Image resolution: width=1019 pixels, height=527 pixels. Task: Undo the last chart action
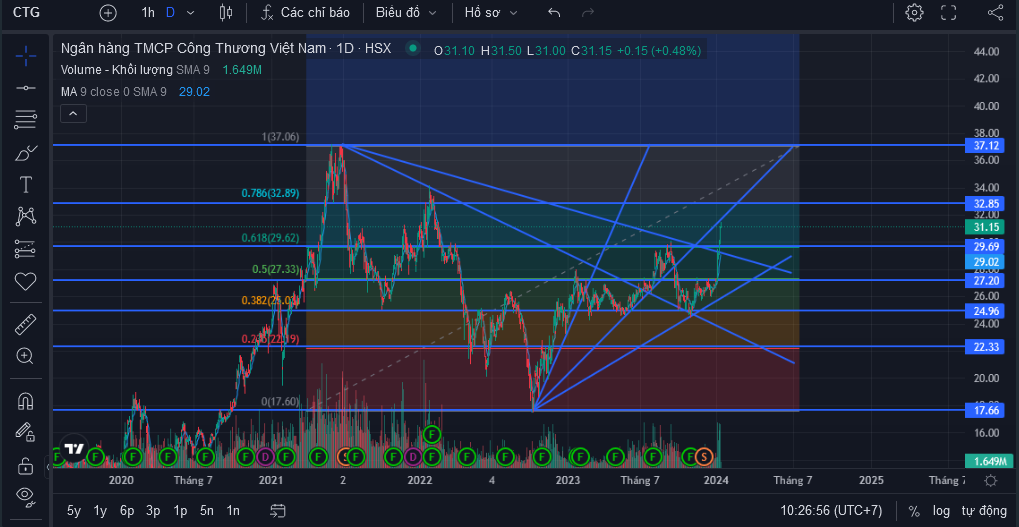click(554, 12)
